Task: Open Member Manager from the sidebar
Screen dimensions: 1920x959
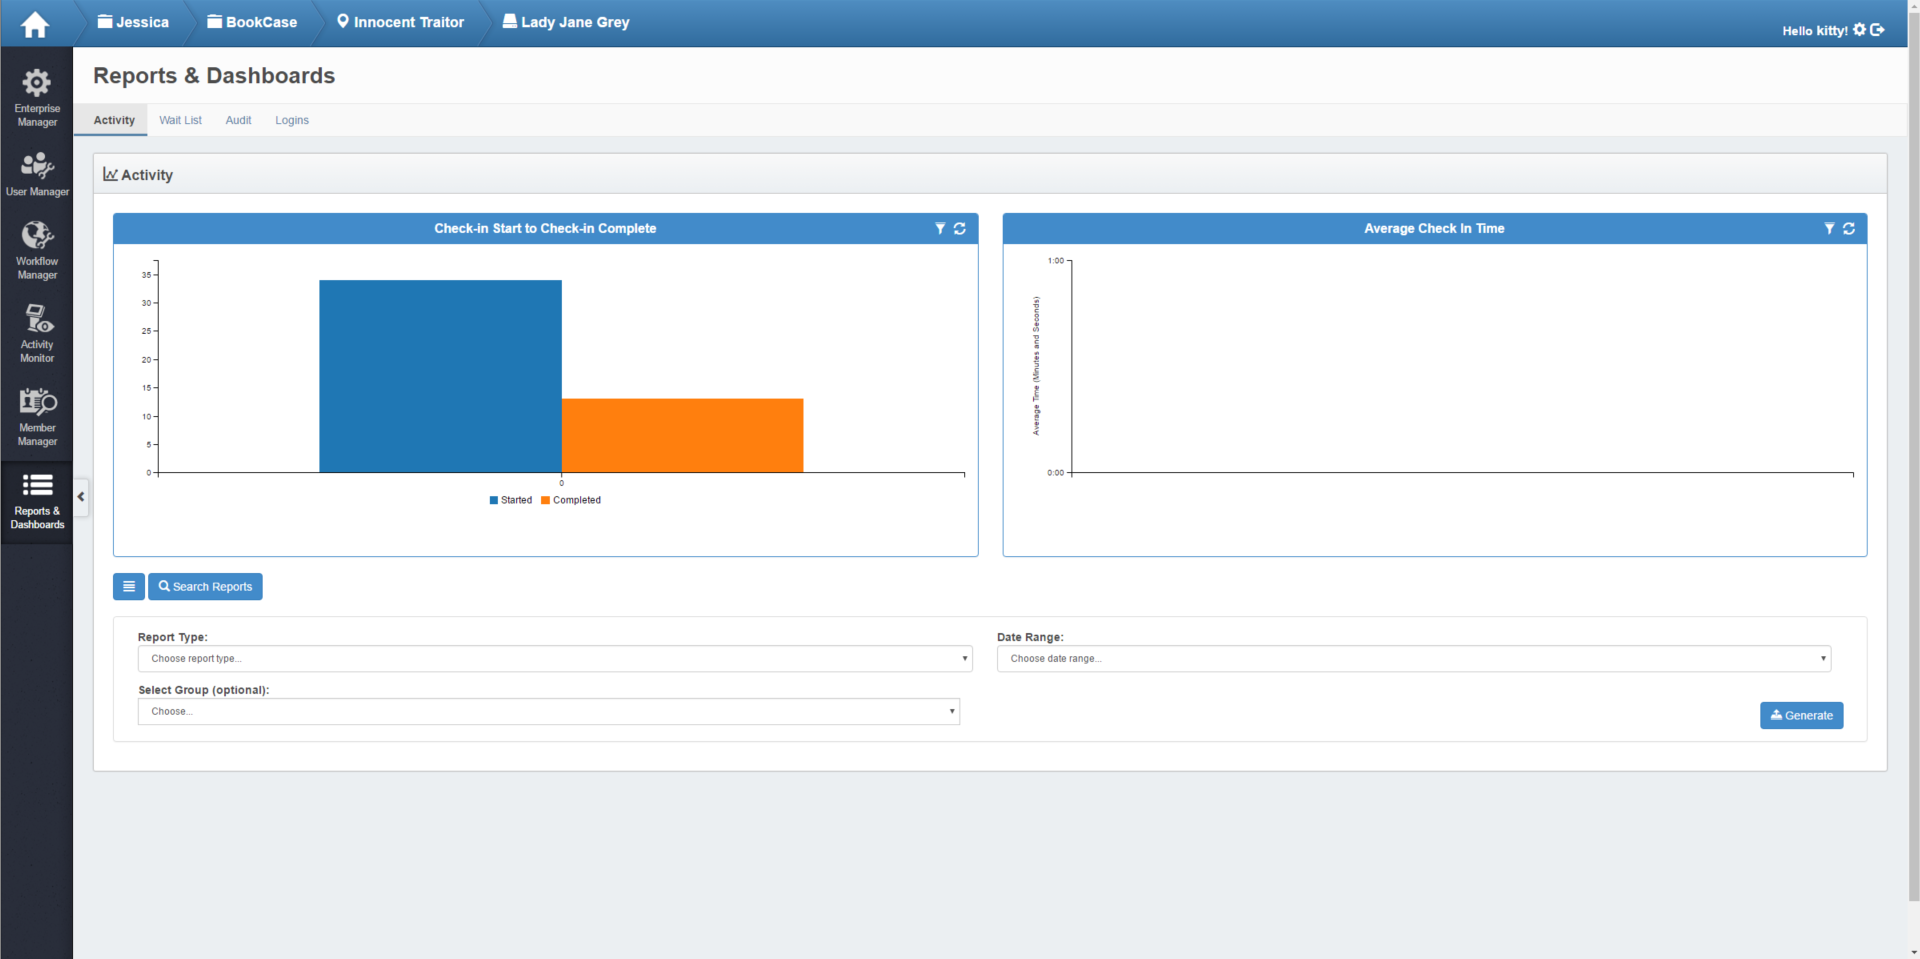Action: click(x=37, y=417)
